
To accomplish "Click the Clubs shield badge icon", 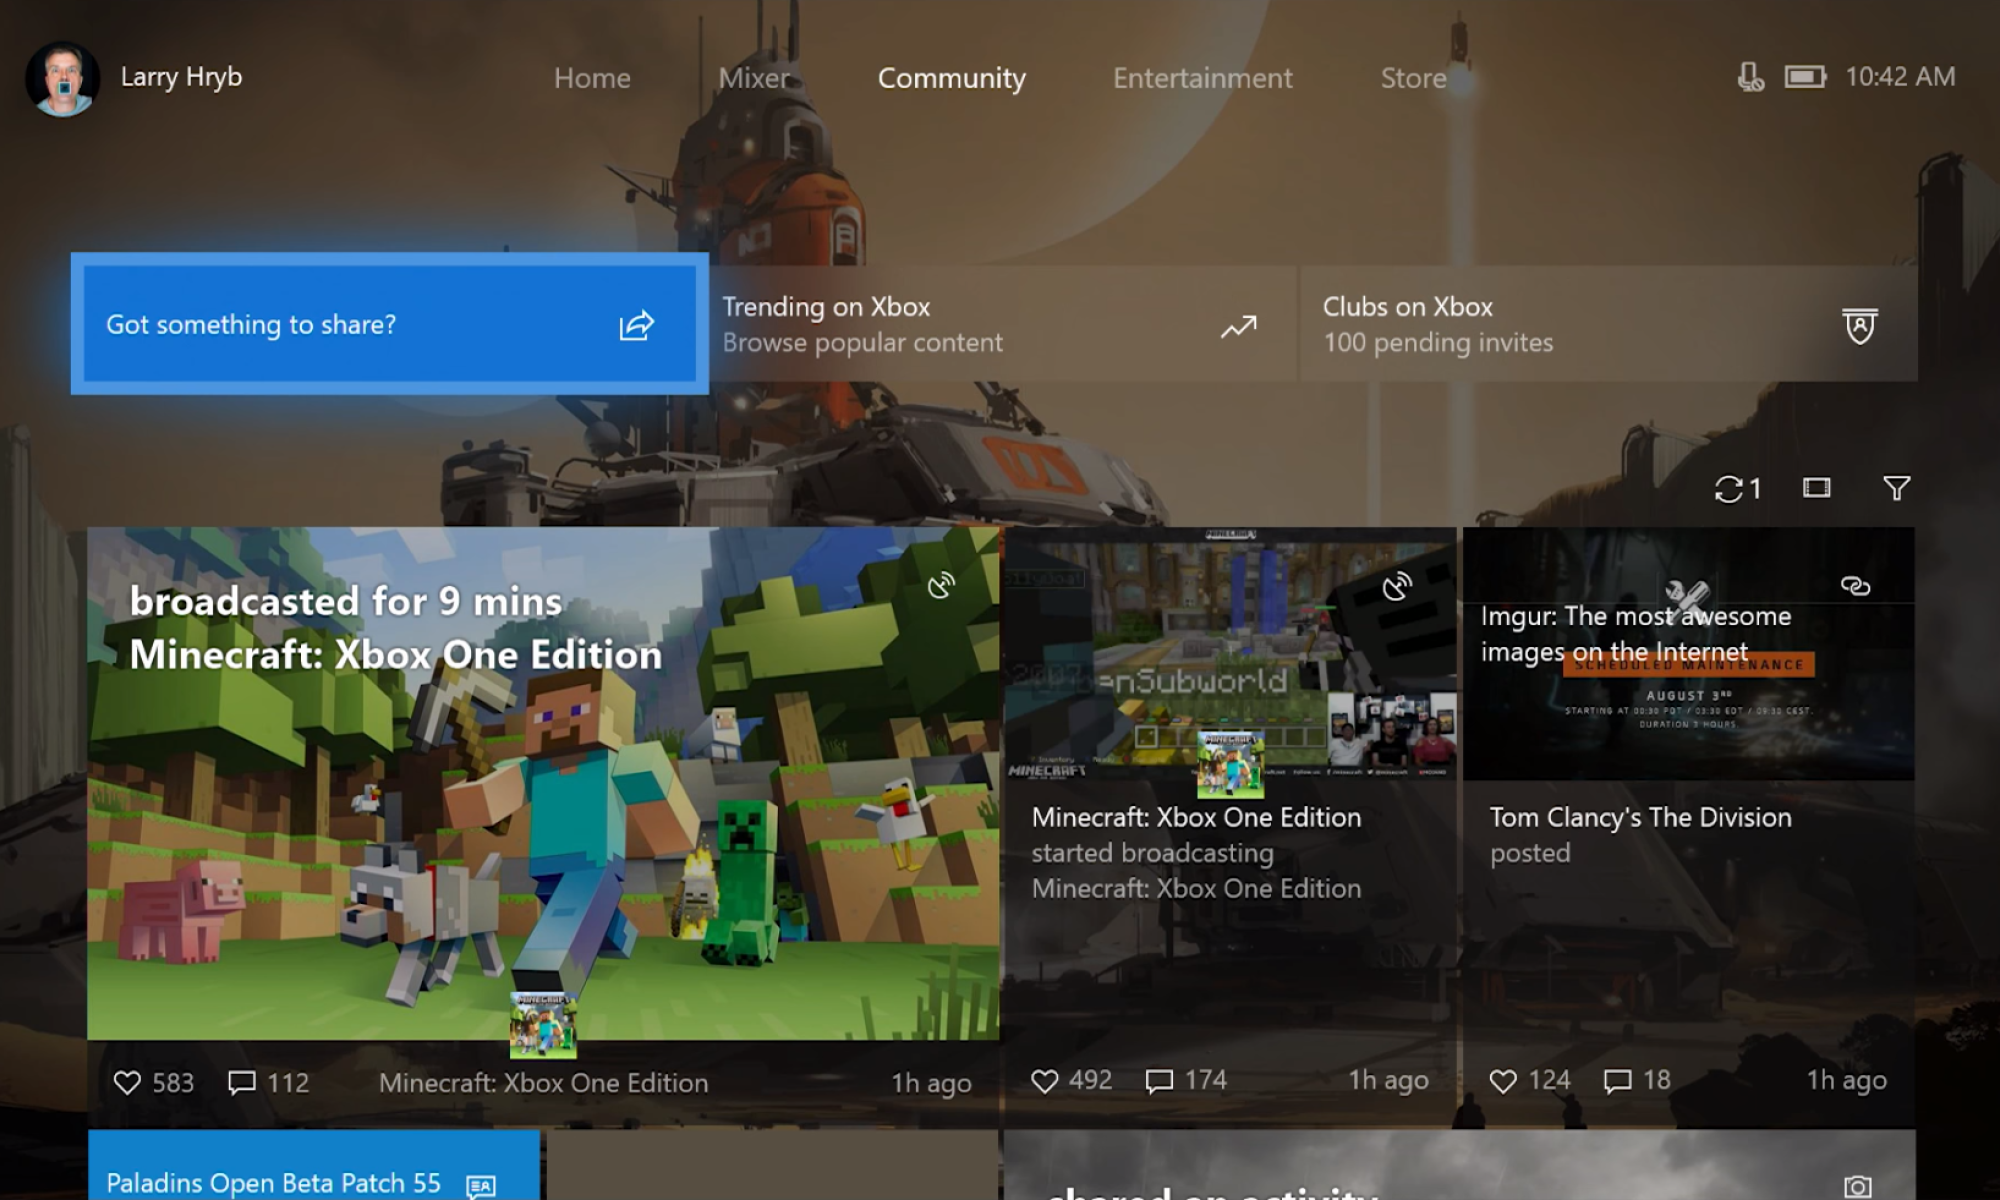I will pos(1860,326).
